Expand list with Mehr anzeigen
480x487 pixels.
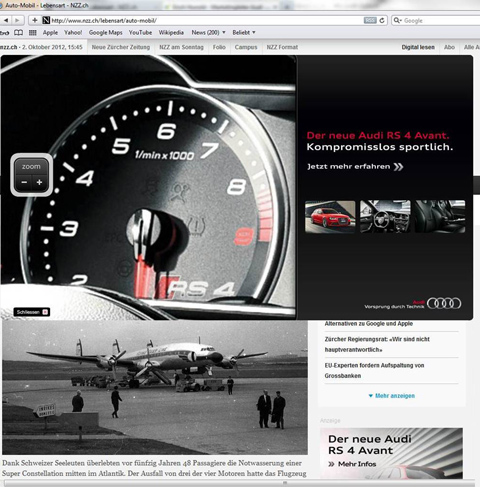point(392,396)
